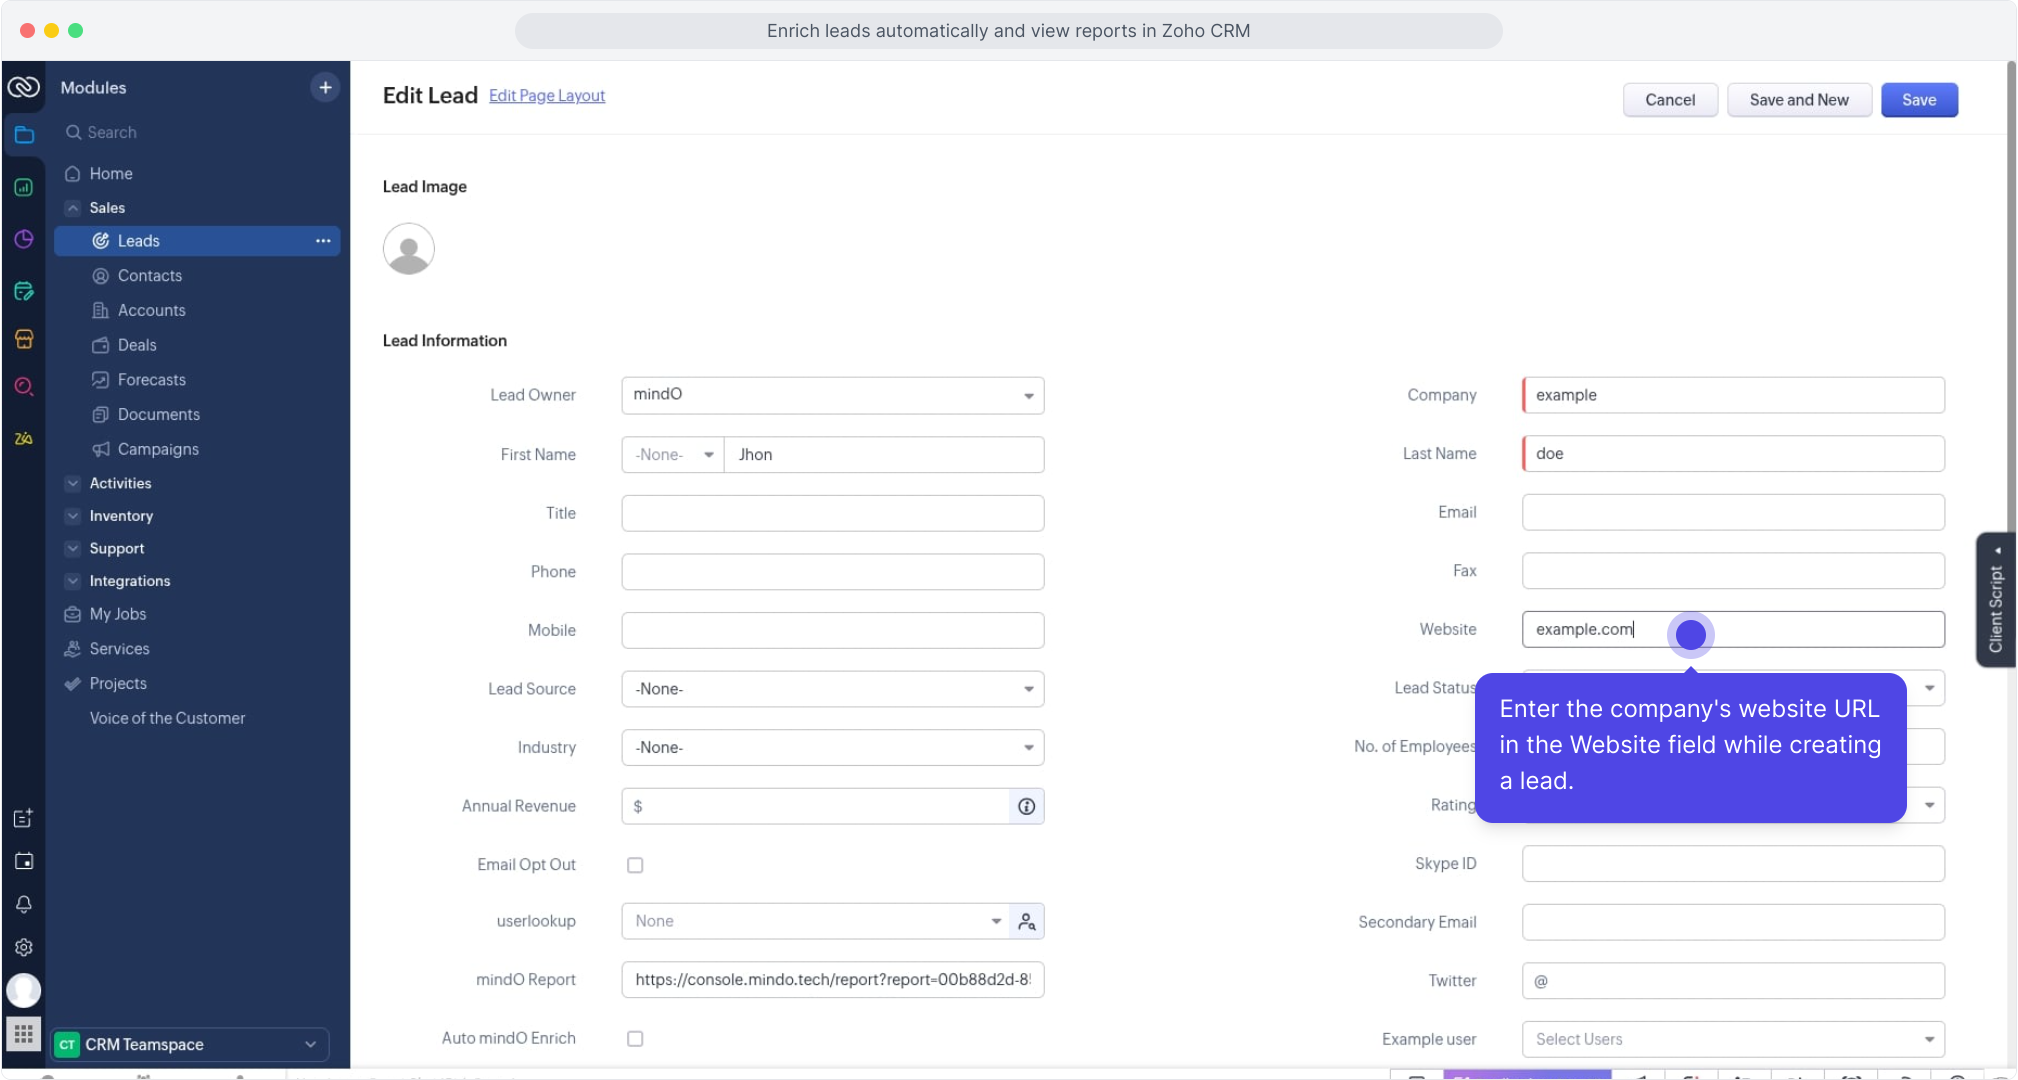This screenshot has height=1080, width=2018.
Task: Click the lead image avatar placeholder
Action: 408,249
